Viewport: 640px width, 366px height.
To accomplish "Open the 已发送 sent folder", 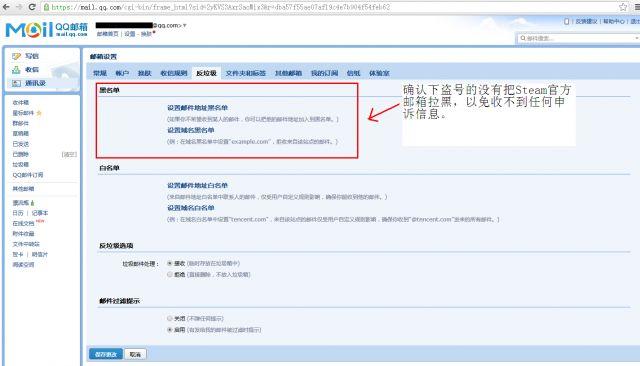I will pos(21,144).
